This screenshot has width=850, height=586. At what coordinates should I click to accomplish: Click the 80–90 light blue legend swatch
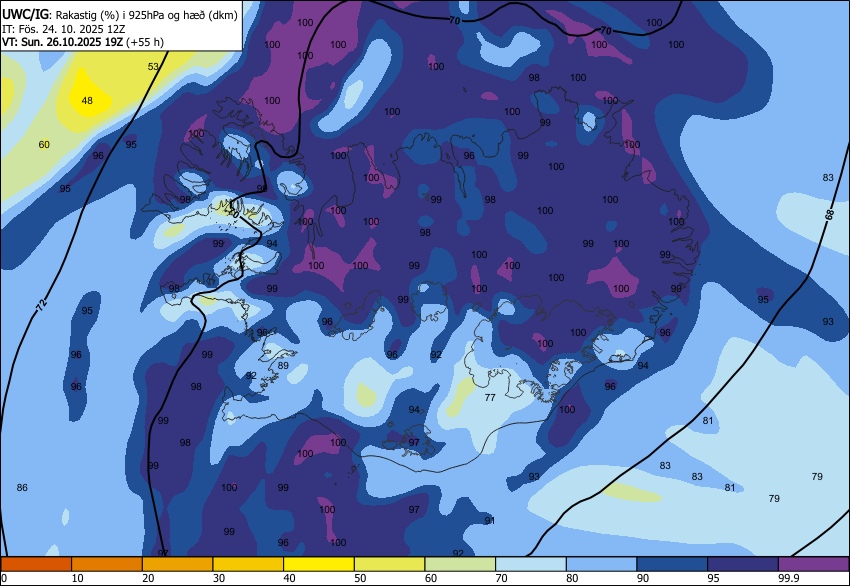pos(601,564)
